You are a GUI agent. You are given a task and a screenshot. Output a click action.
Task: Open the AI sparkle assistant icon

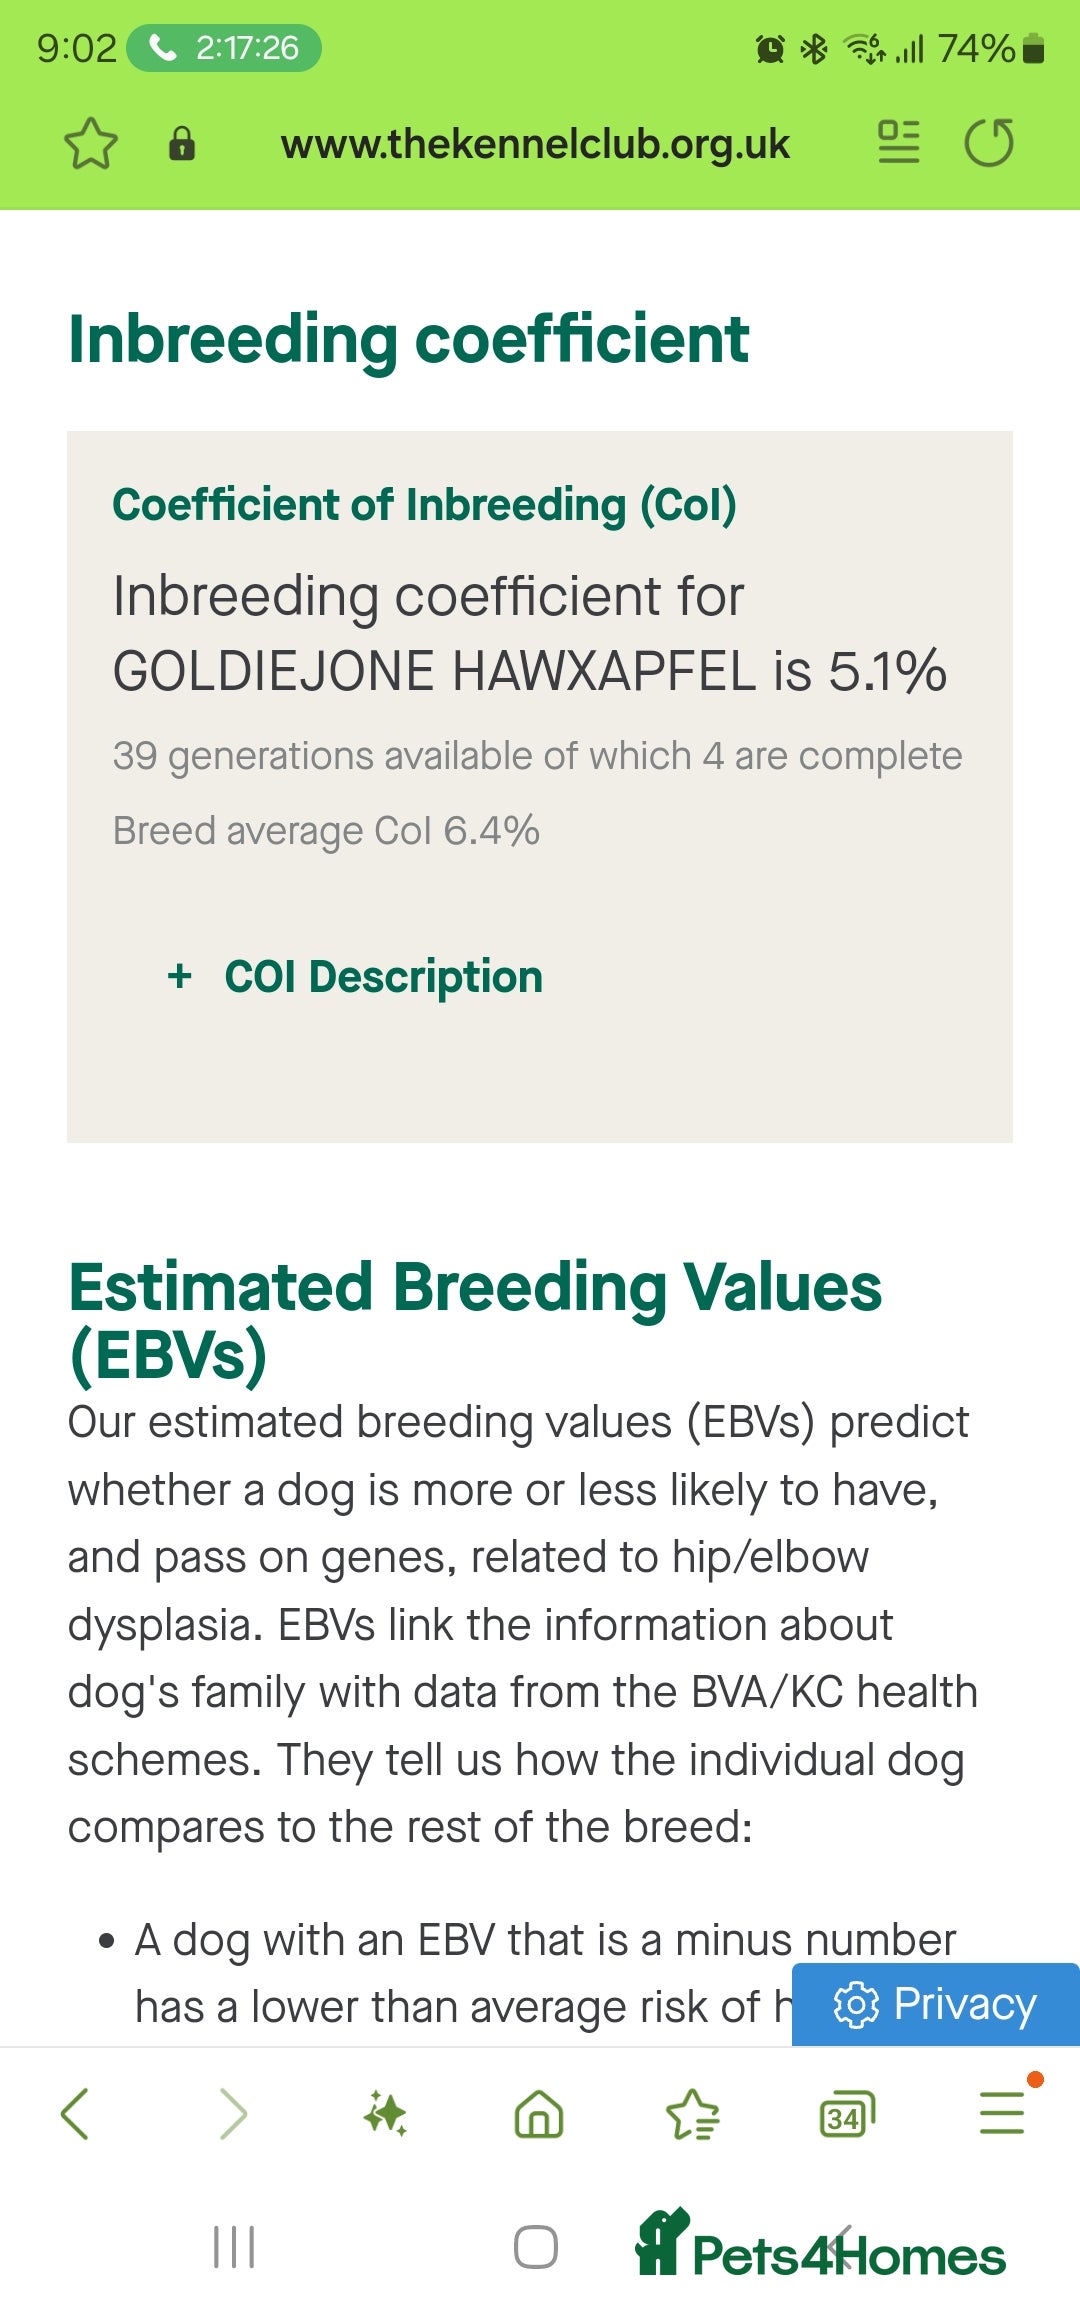click(385, 2114)
